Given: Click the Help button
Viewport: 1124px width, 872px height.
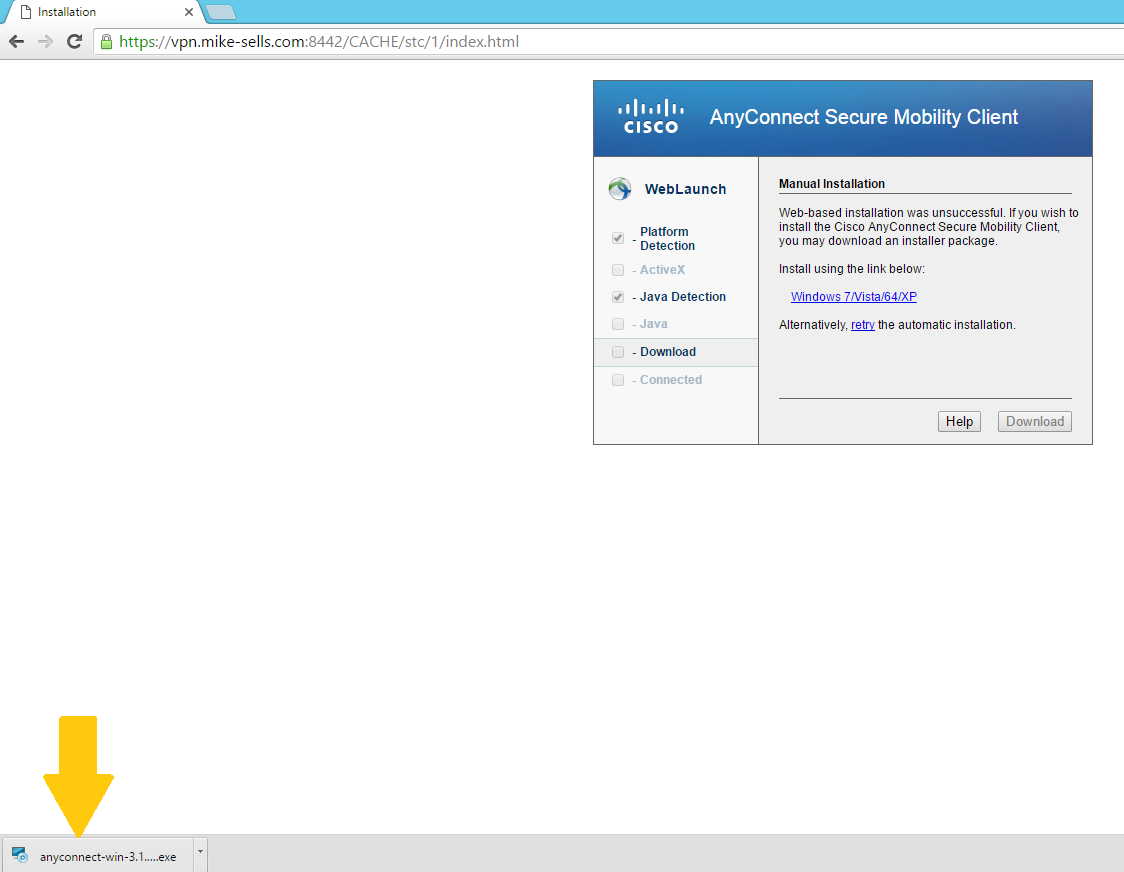Looking at the screenshot, I should point(959,422).
